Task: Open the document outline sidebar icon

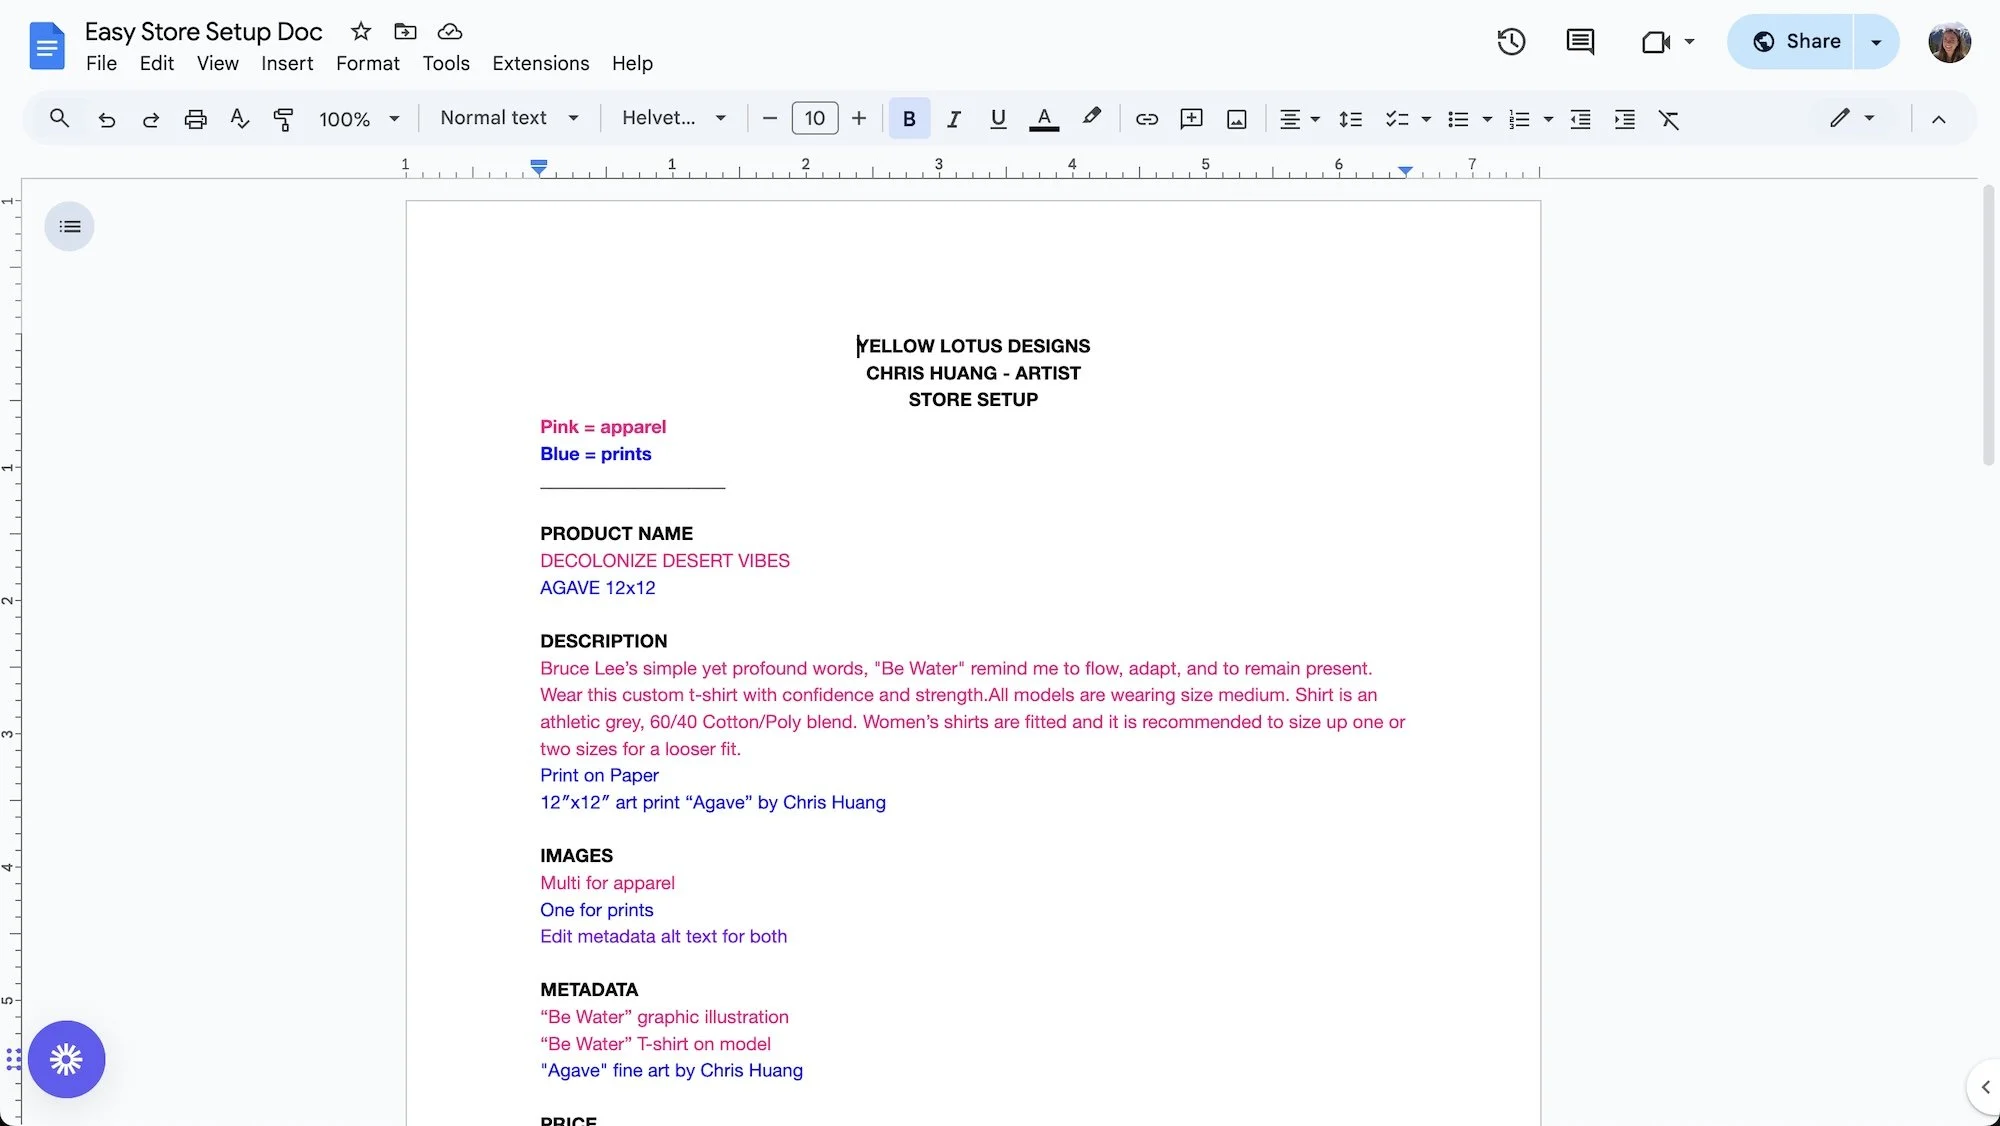Action: [x=69, y=227]
